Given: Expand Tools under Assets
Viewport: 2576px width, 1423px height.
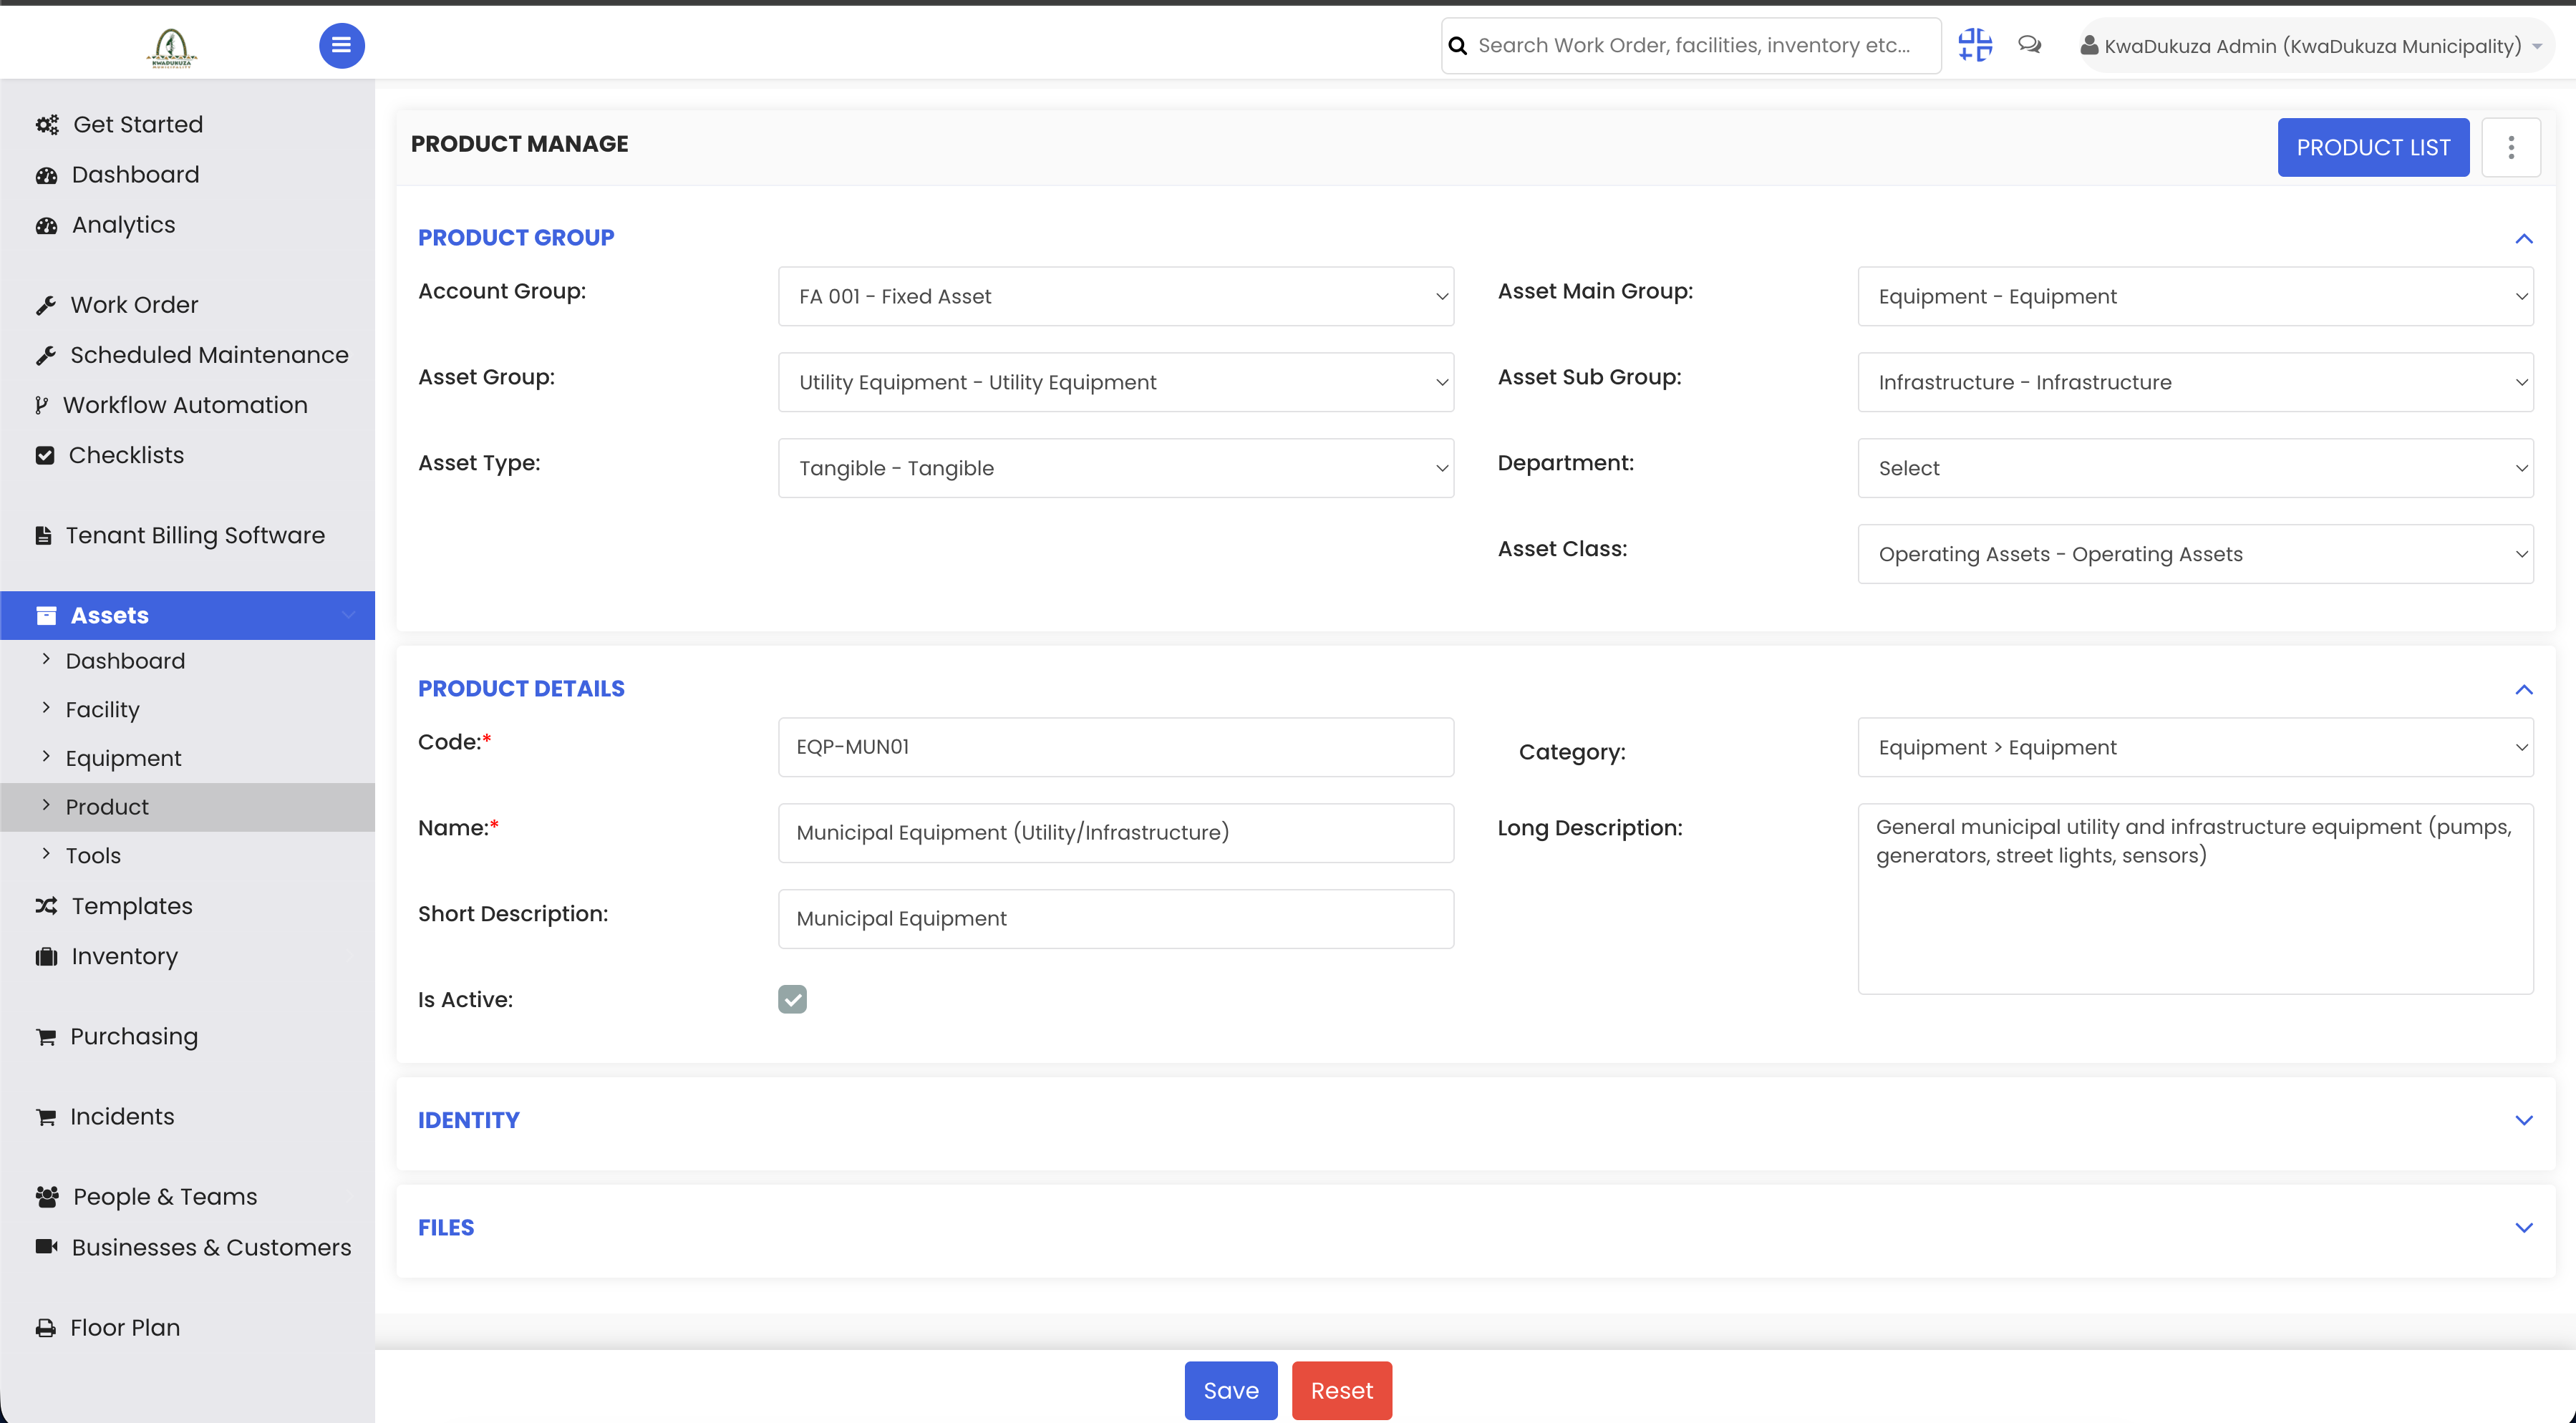Looking at the screenshot, I should (x=93, y=856).
